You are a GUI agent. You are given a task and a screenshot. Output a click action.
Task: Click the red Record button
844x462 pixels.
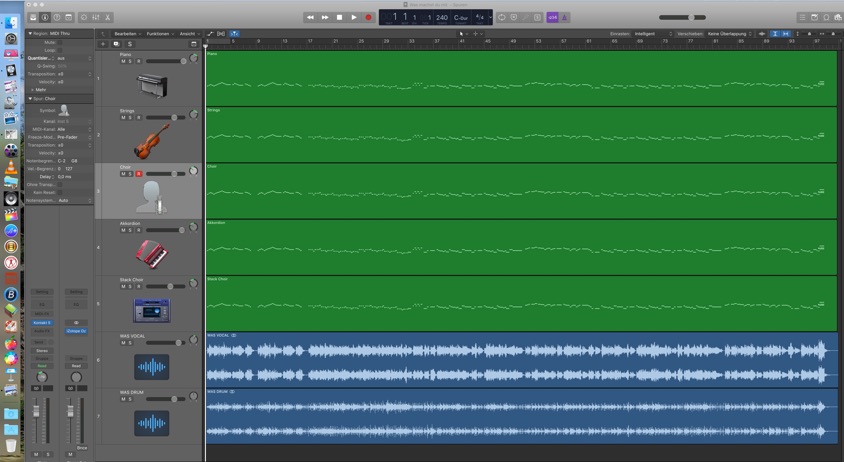(368, 17)
